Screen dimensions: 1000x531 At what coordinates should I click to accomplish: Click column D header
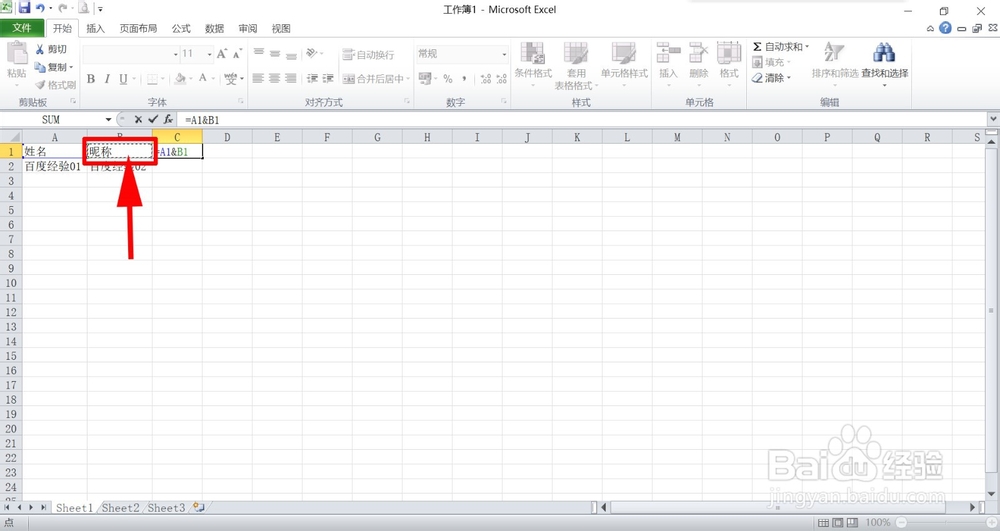pos(227,137)
